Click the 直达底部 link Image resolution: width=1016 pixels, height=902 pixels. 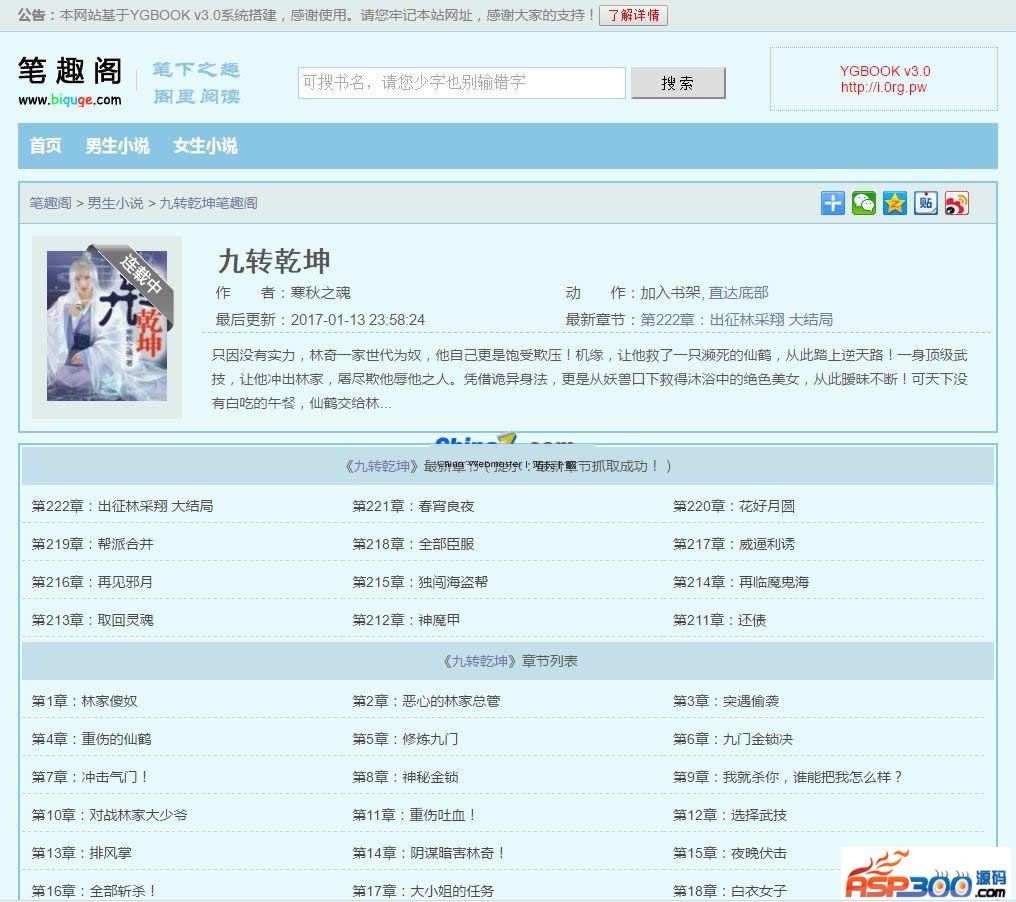pos(738,293)
